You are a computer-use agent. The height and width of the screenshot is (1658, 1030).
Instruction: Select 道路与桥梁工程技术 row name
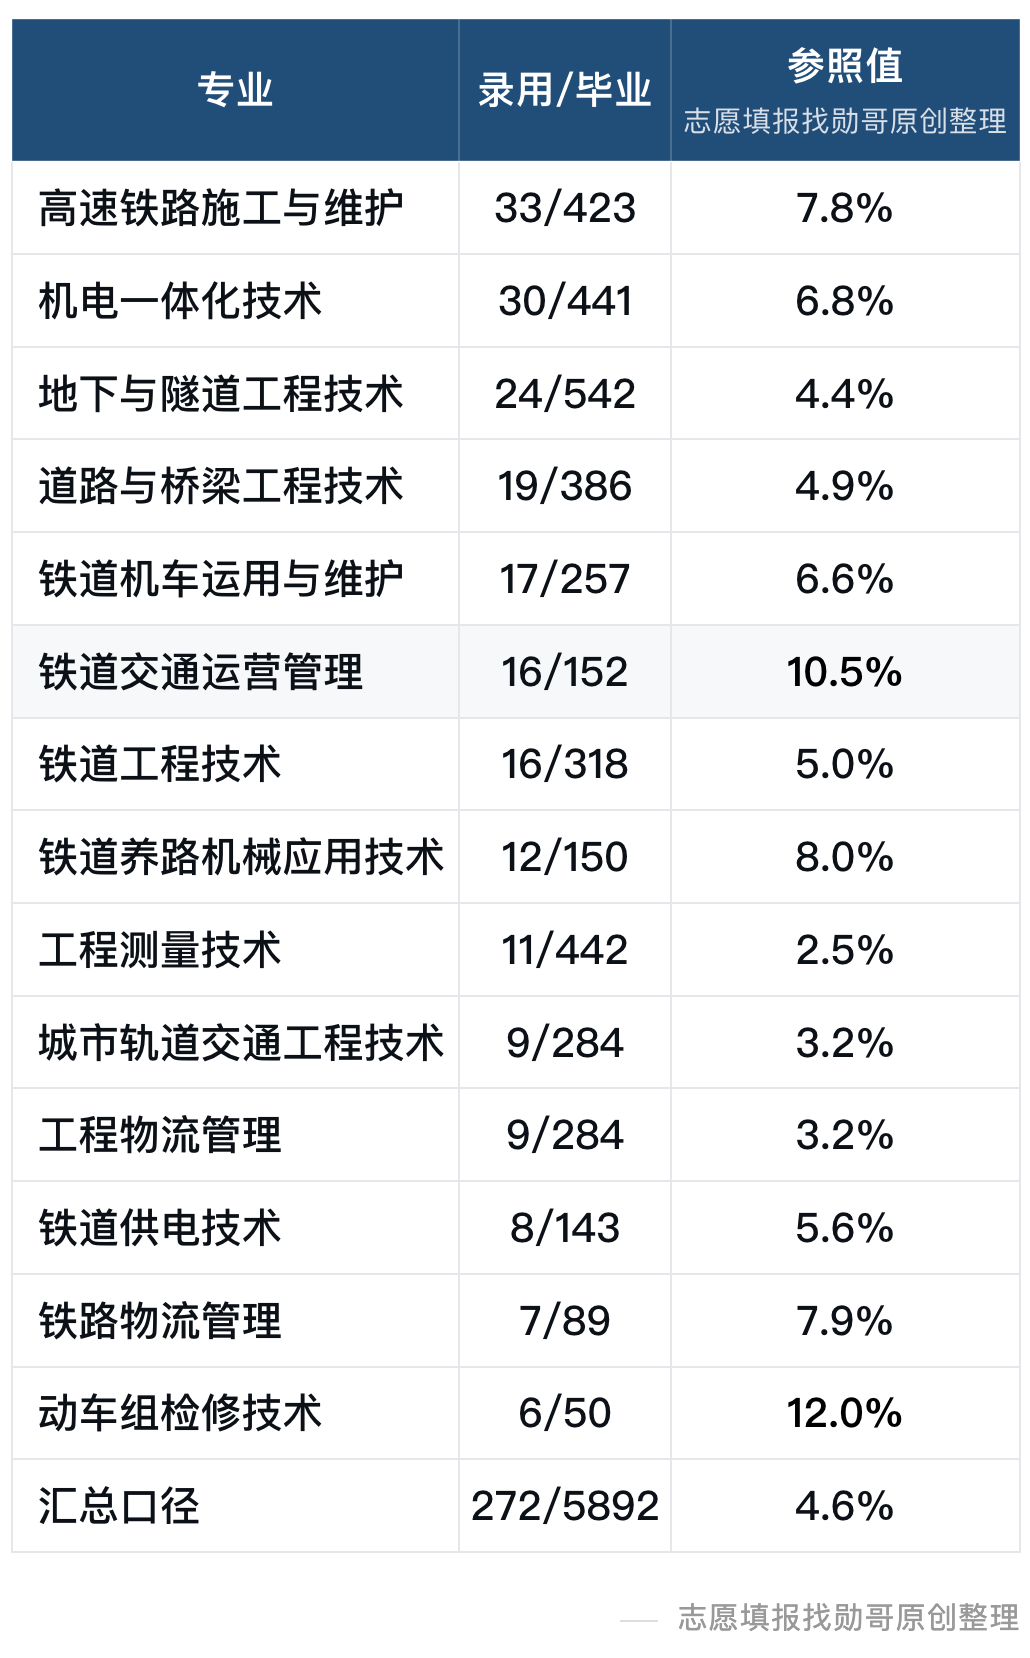coord(221,486)
